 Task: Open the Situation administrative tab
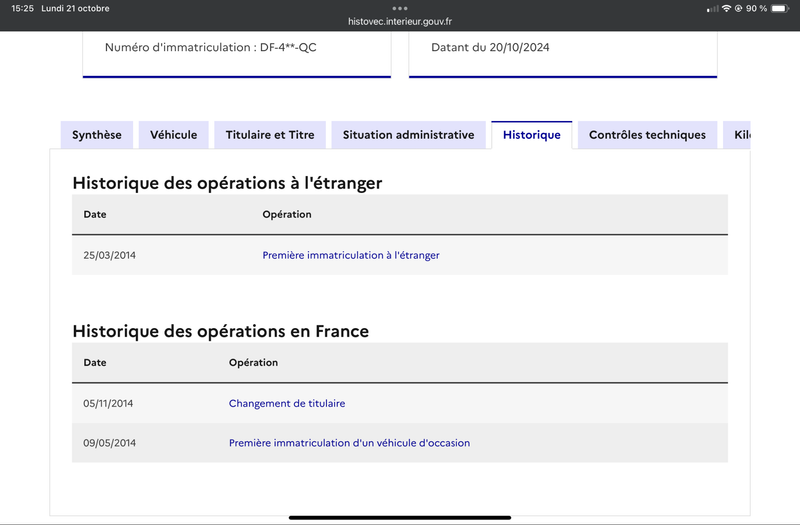(408, 135)
